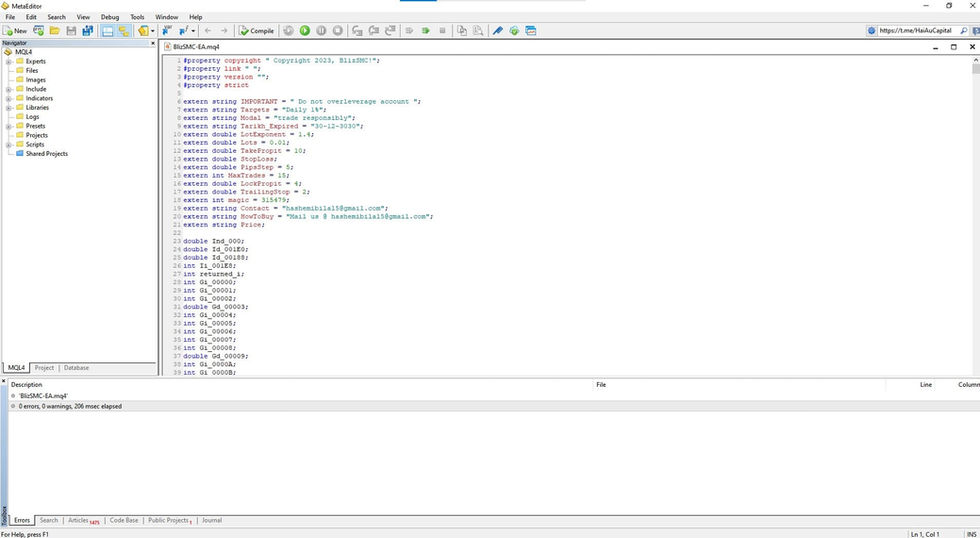Open the Search menu
The image size is (980, 538).
point(56,17)
